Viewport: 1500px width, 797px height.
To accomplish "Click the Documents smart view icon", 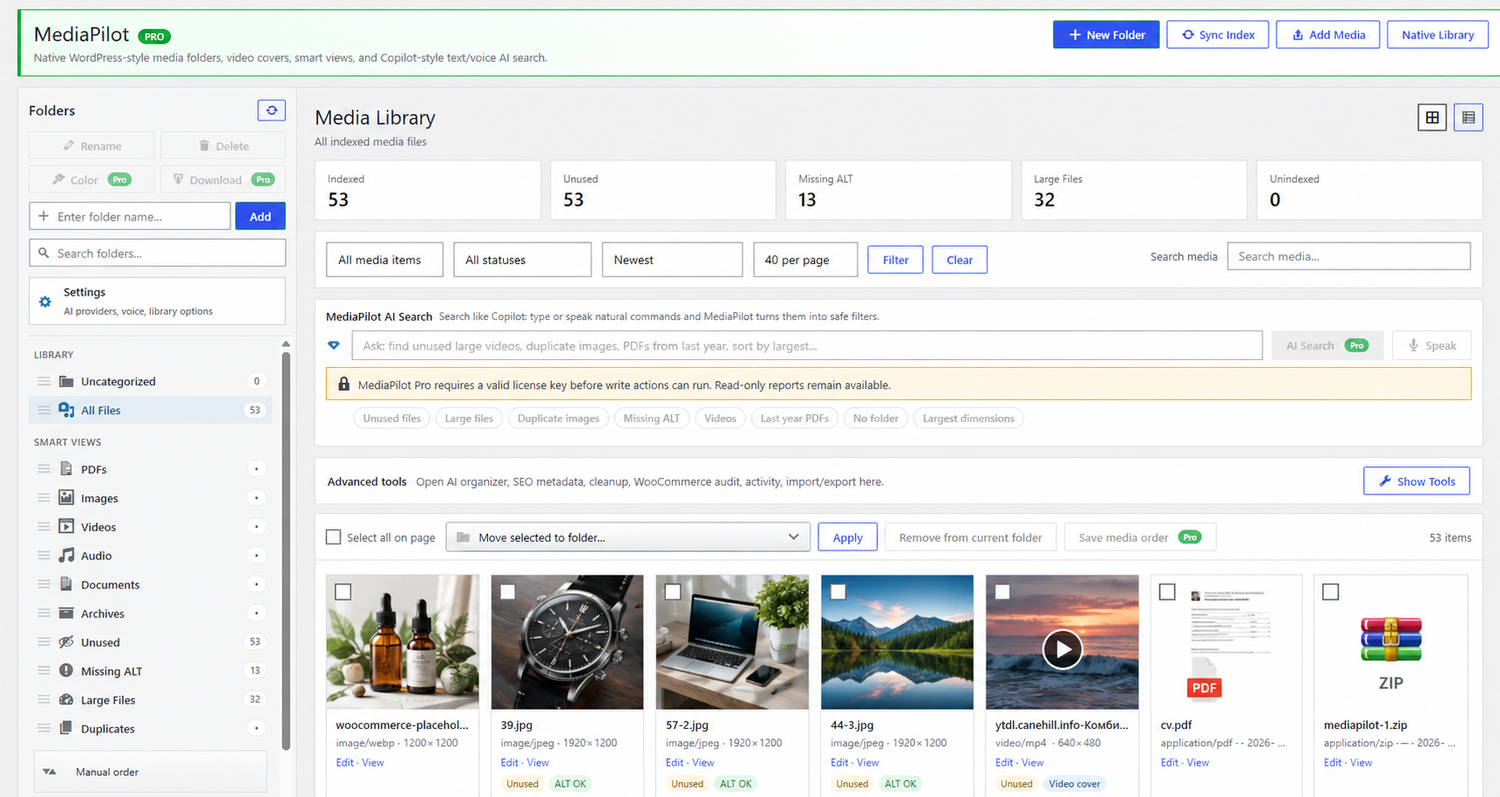I will (x=66, y=584).
